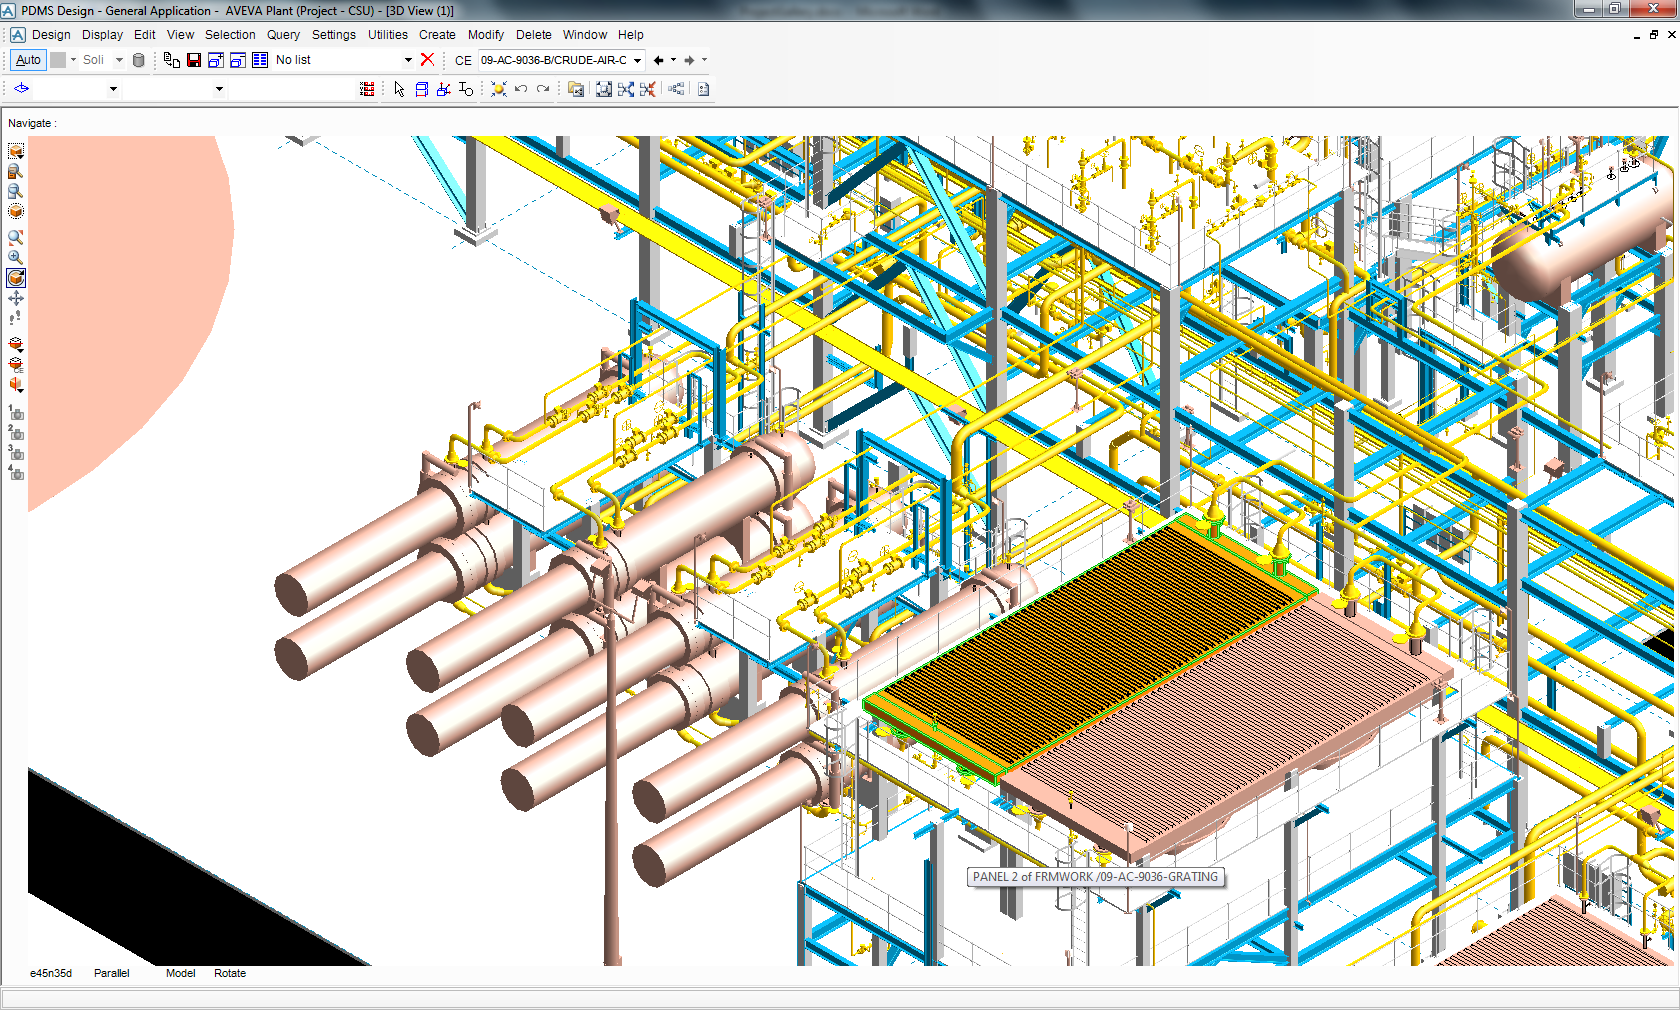The image size is (1680, 1010).
Task: Open the CE element name dropdown
Action: click(637, 60)
